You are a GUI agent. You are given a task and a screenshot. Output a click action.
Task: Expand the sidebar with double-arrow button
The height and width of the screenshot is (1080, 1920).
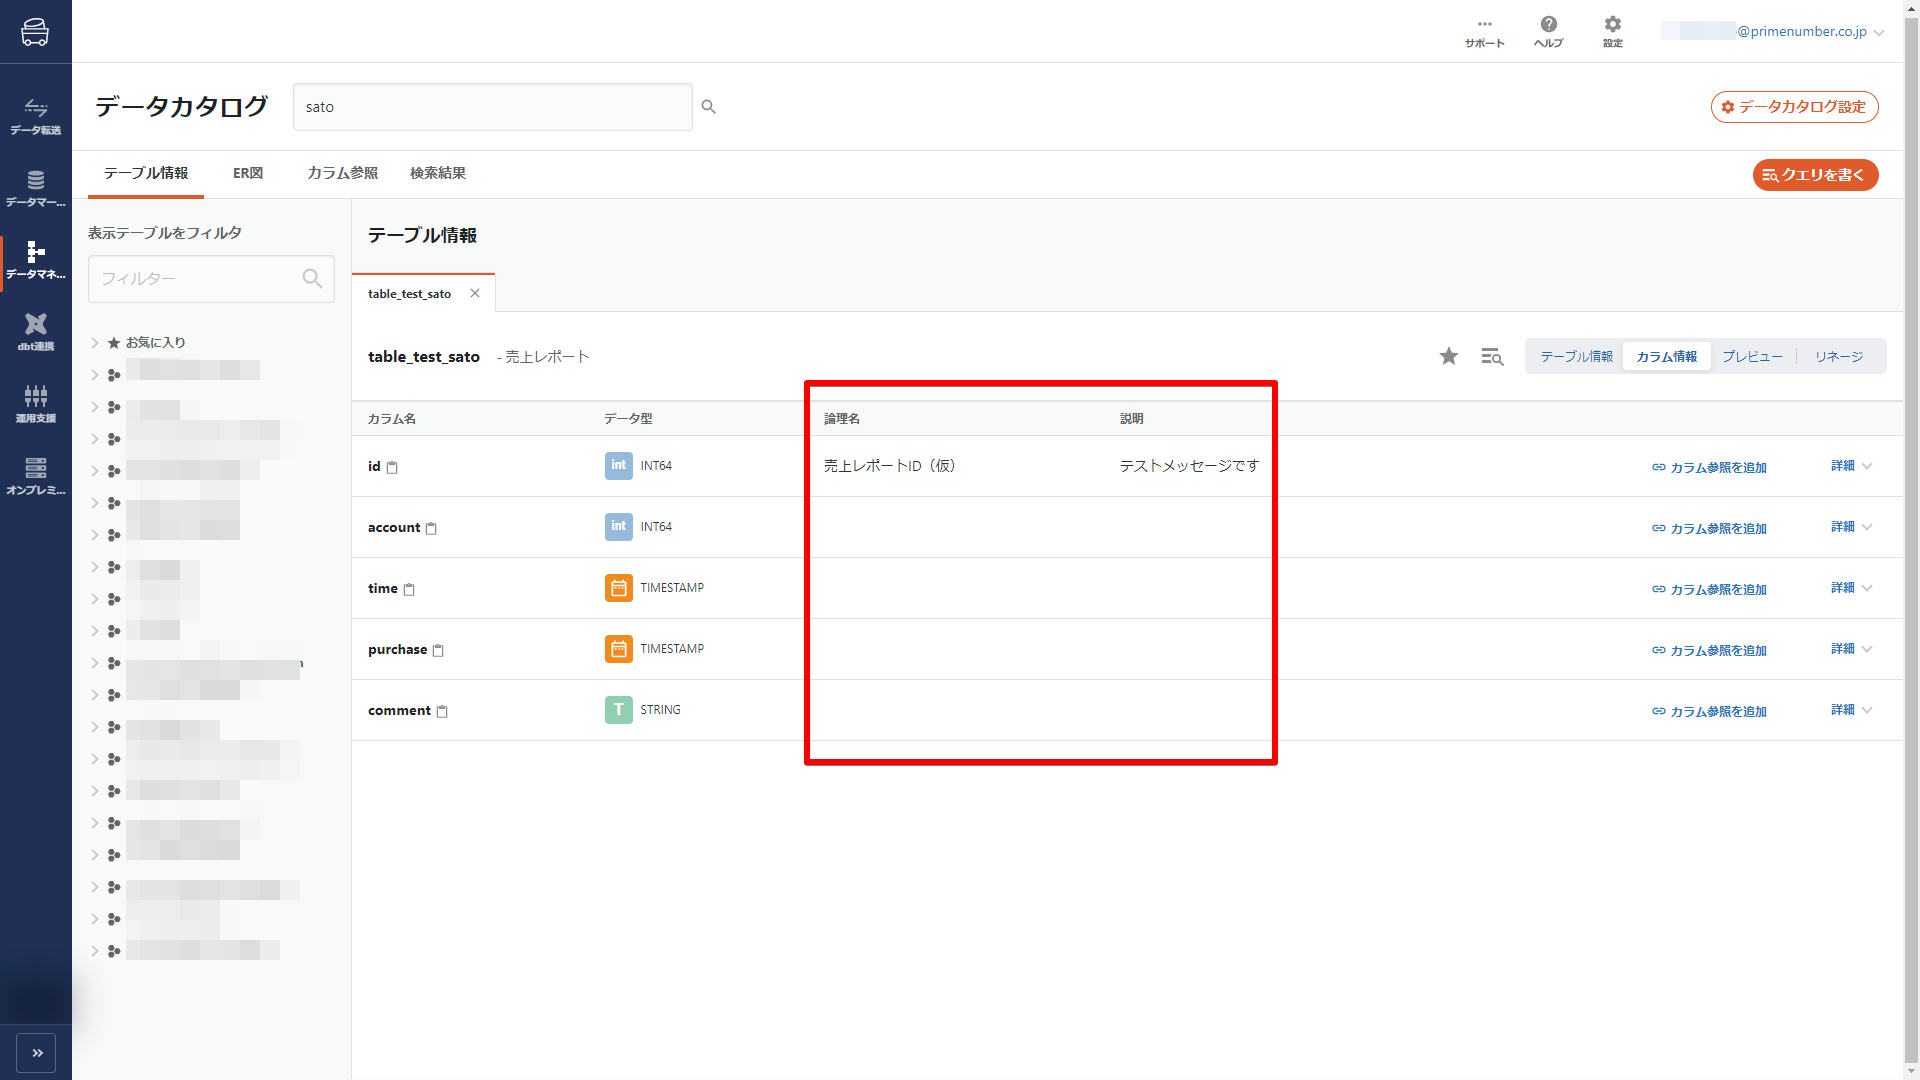tap(36, 1053)
